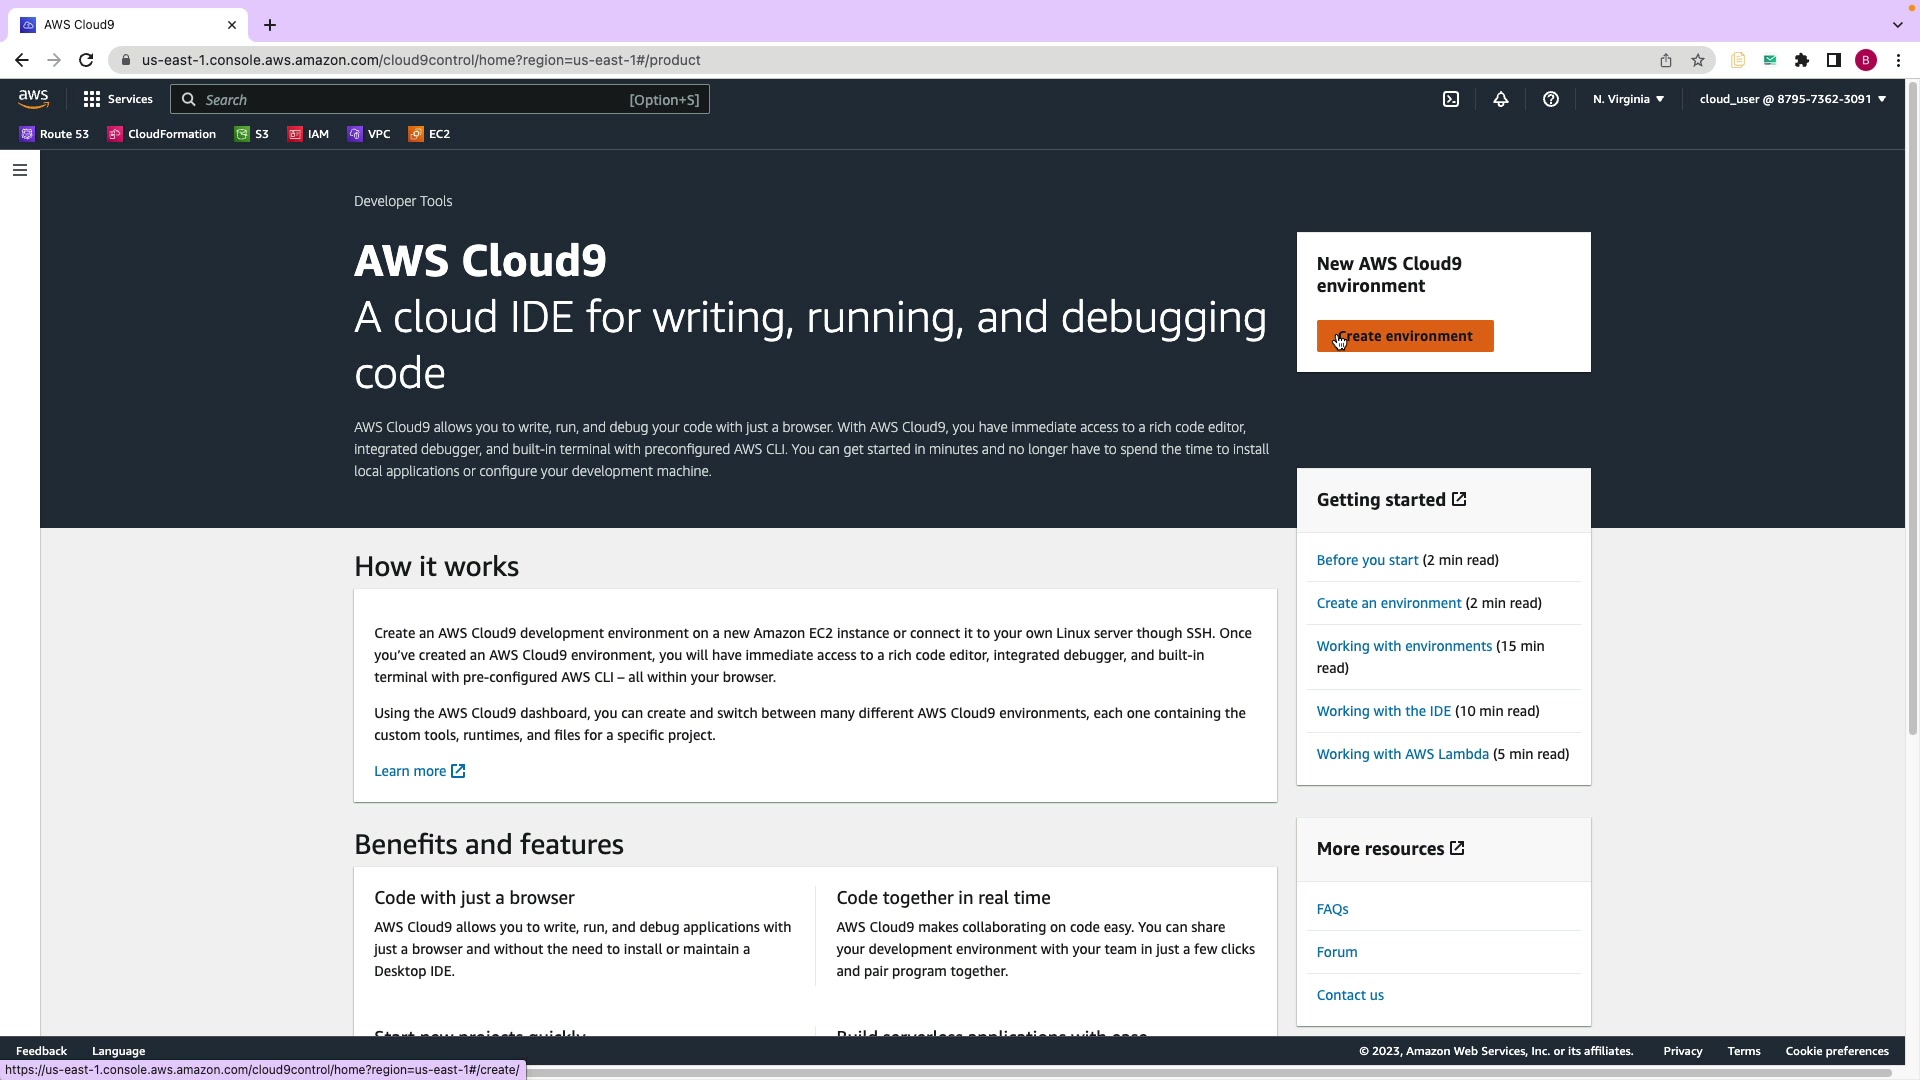Open the help question mark icon
Screen dimensions: 1920x1080
[1551, 99]
